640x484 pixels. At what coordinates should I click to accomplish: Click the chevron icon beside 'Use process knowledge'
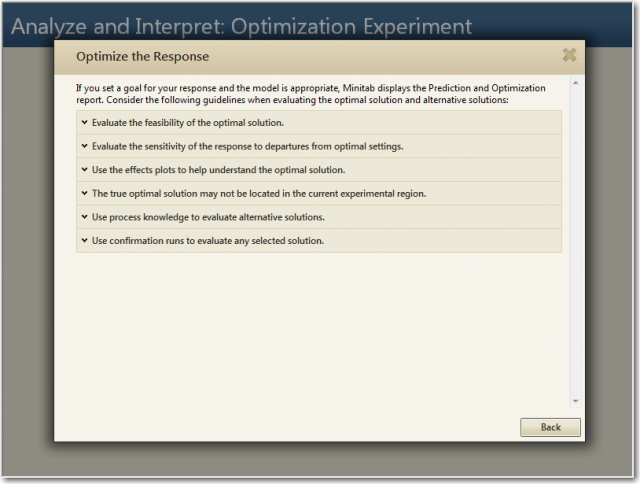pos(84,217)
